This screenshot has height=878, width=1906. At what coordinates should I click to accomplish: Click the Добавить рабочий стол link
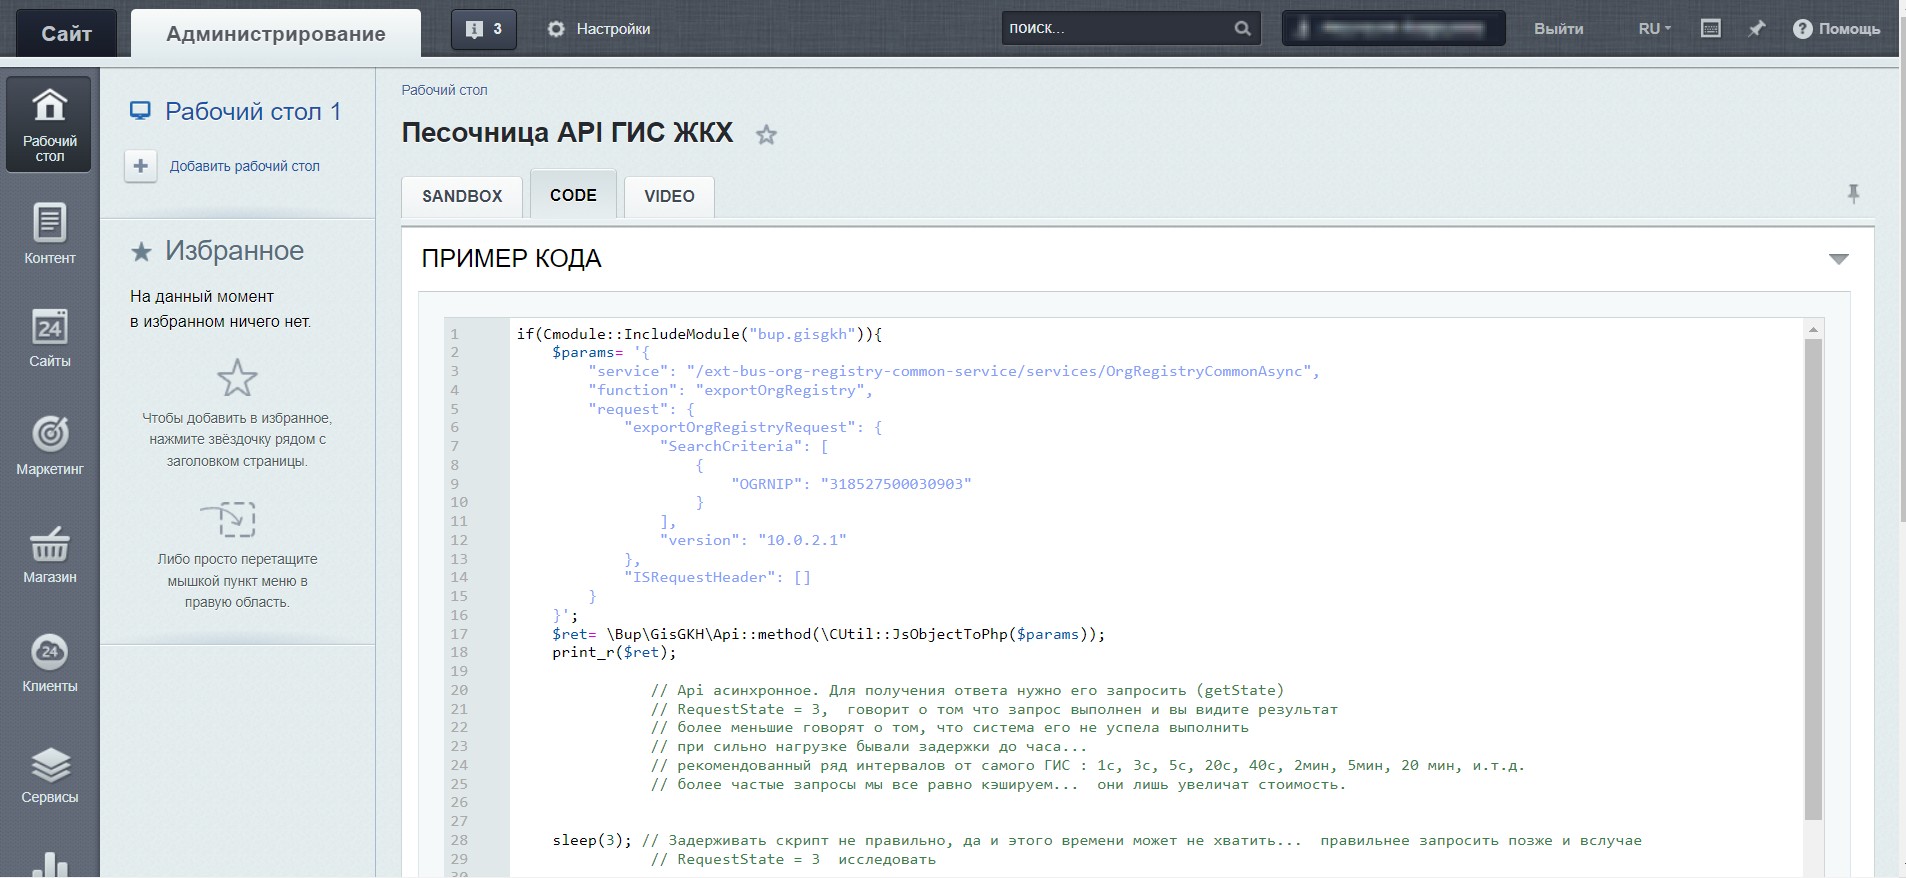[x=245, y=166]
